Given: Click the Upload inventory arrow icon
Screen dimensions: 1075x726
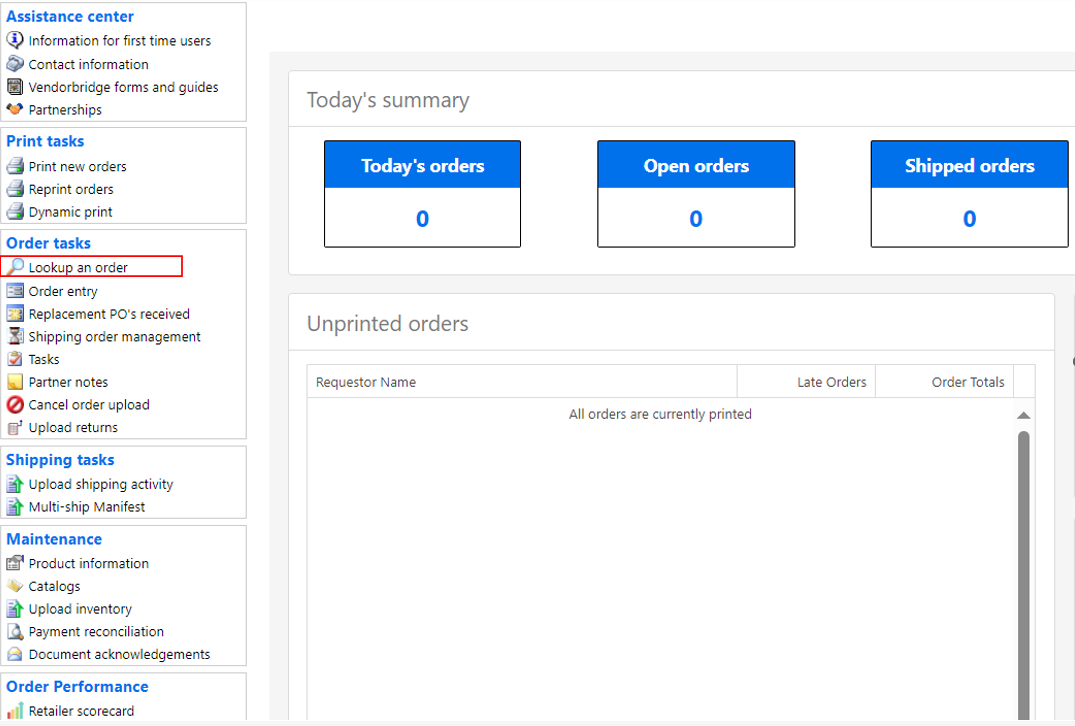Looking at the screenshot, I should point(15,609).
